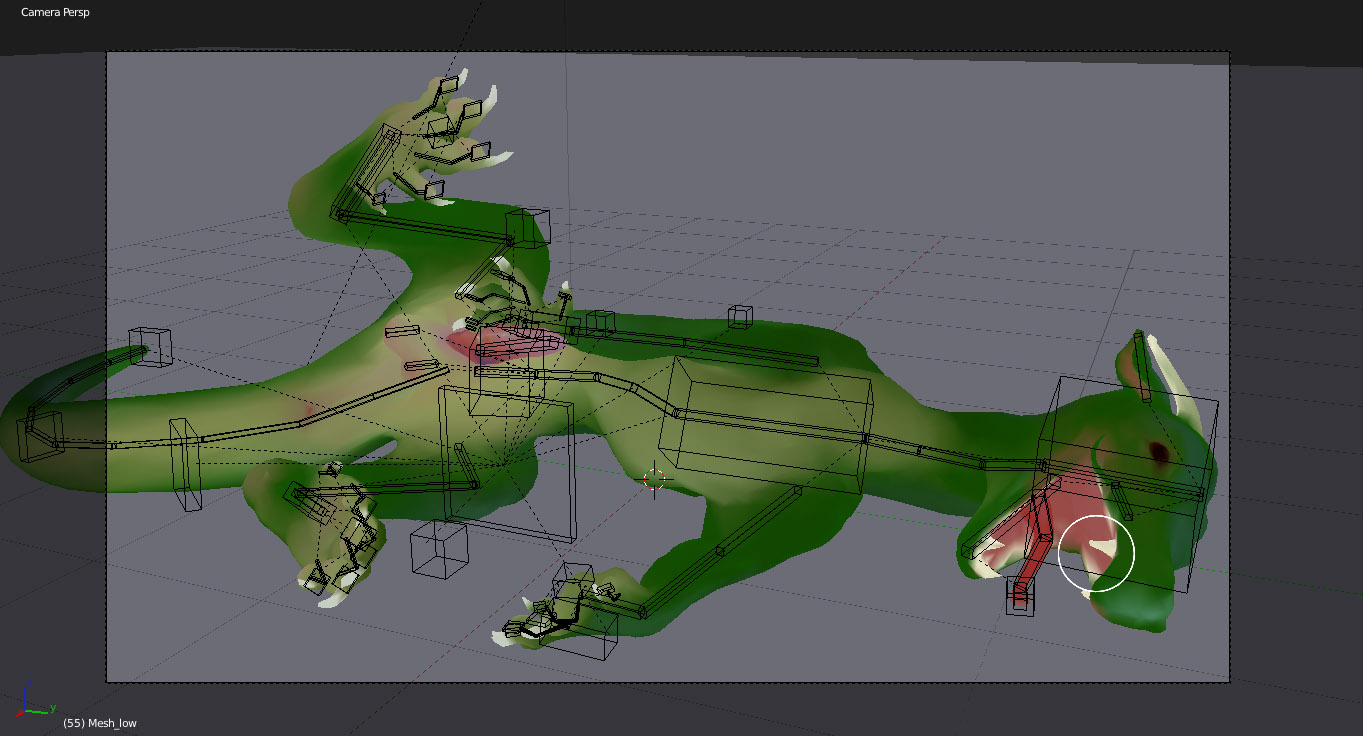Click the red-white 3D cursor crosshair
Viewport: 1363px width, 736px height.
point(655,479)
